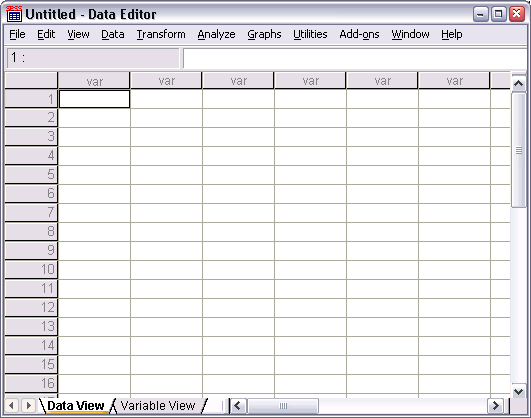Open the Transform menu

click(x=161, y=34)
